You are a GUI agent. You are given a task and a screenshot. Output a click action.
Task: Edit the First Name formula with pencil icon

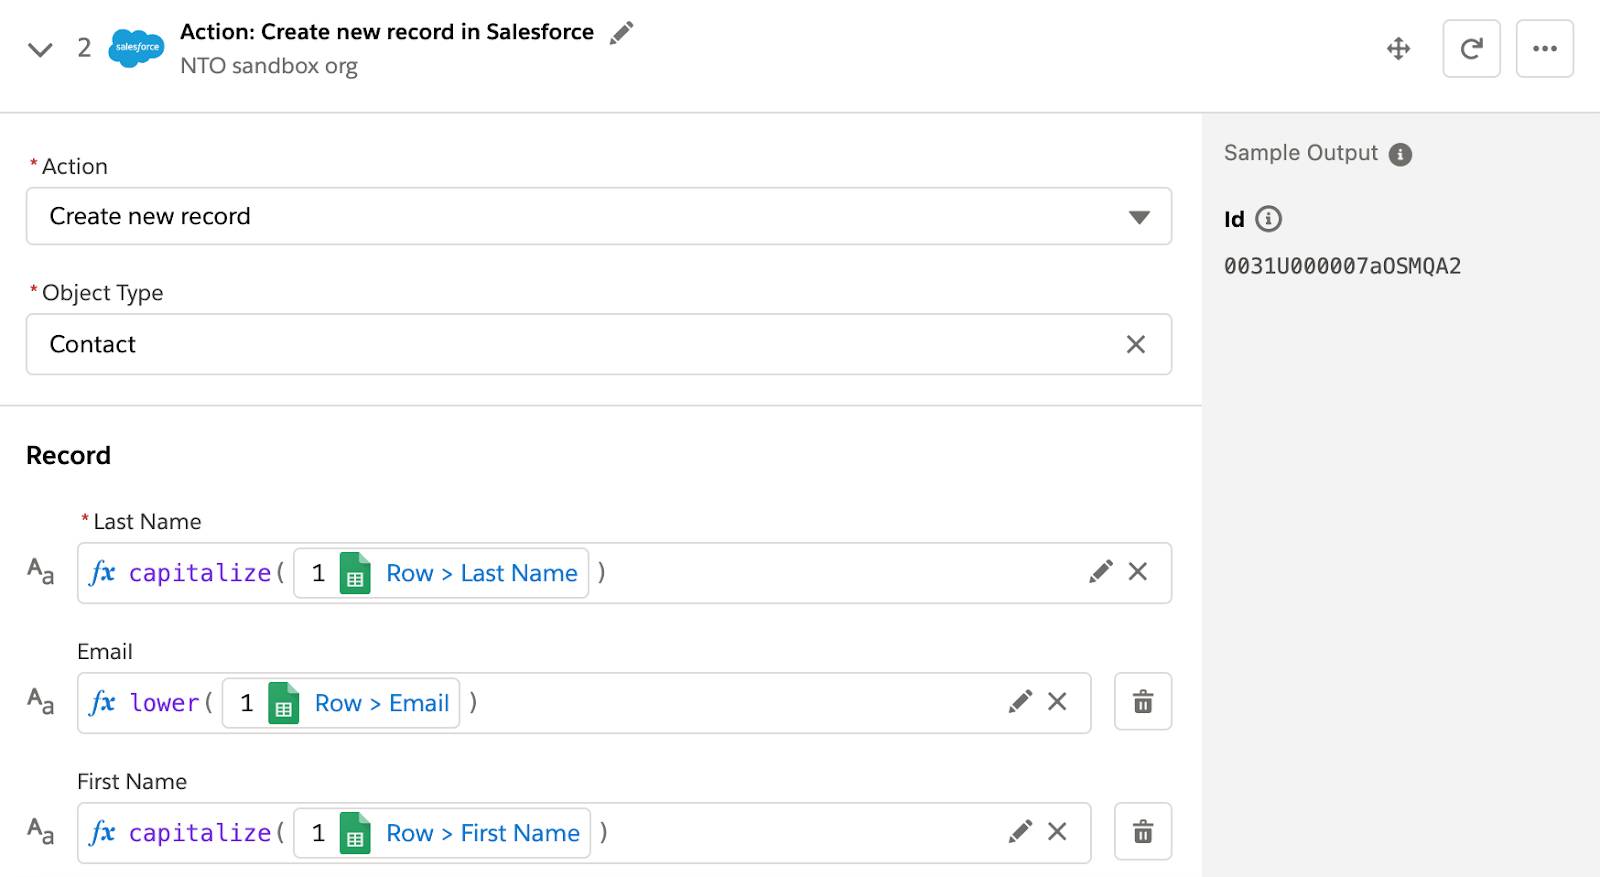[1019, 831]
